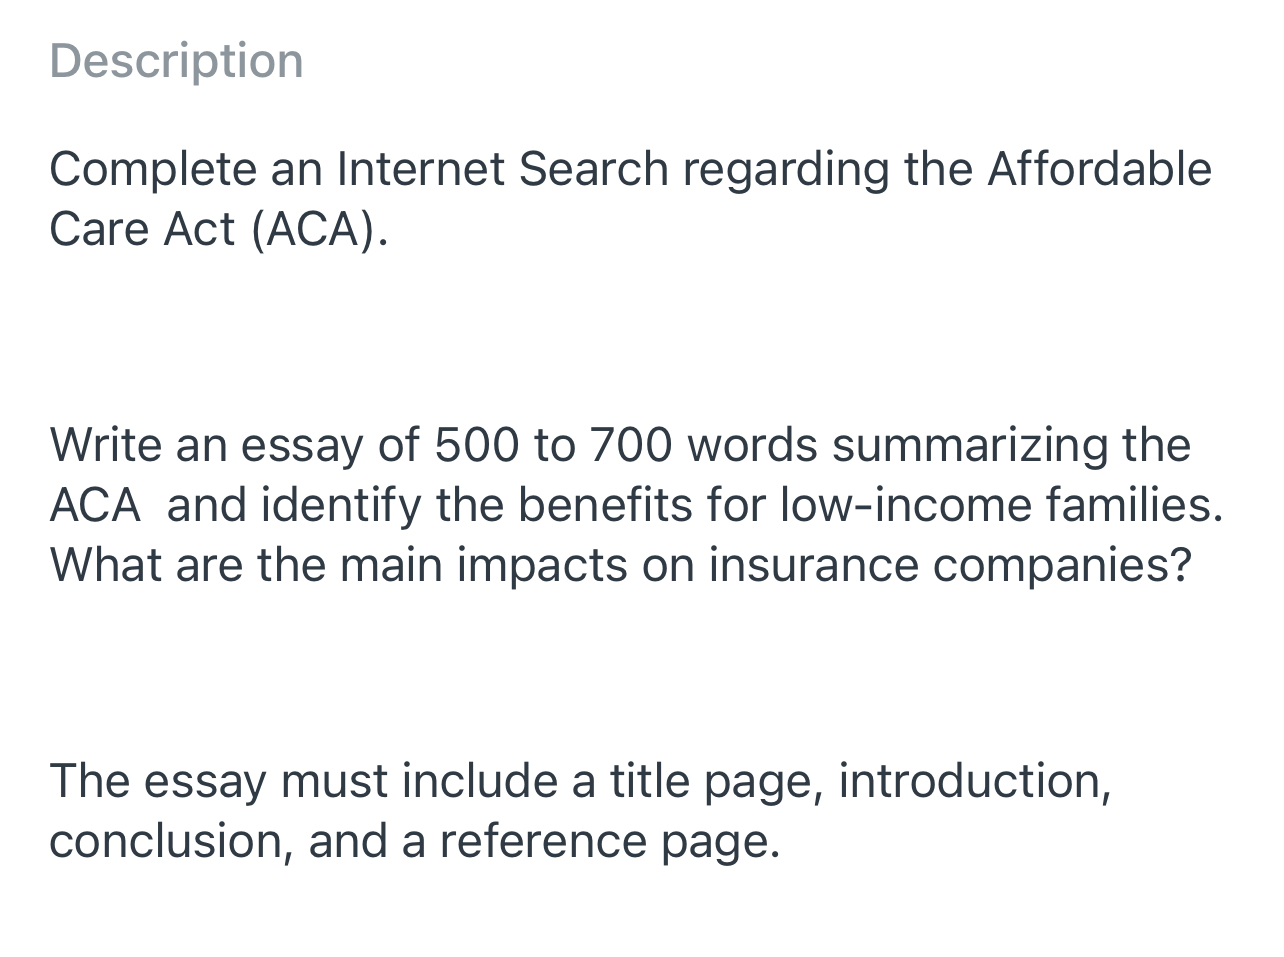Click the Description heading
This screenshot has height=957, width=1284.
(x=176, y=61)
